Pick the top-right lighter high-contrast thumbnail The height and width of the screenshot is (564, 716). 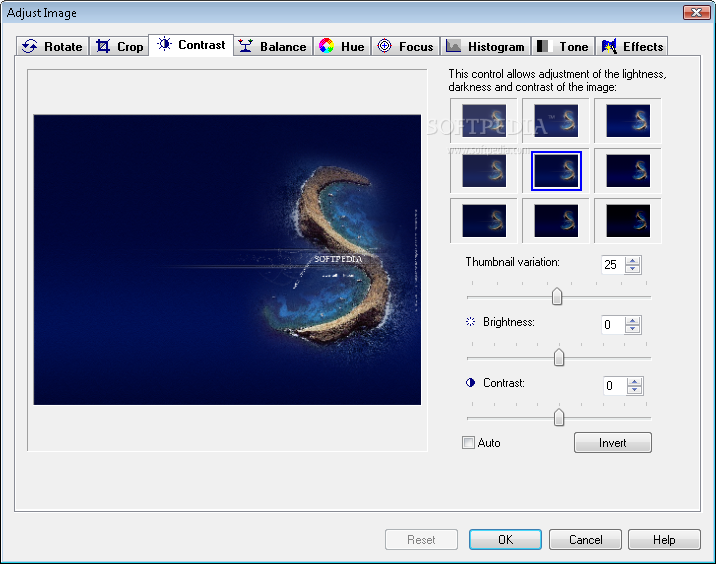628,121
